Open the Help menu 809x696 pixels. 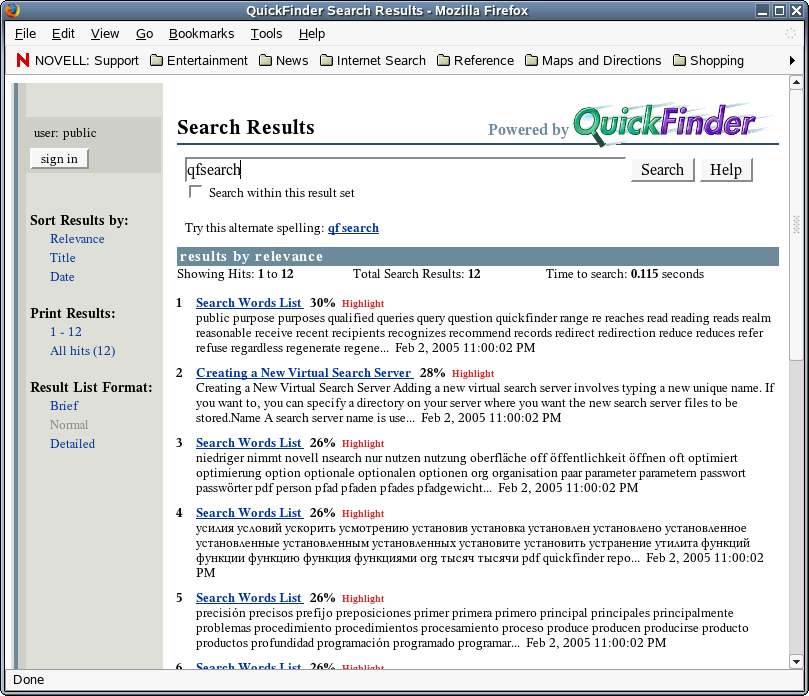[312, 34]
